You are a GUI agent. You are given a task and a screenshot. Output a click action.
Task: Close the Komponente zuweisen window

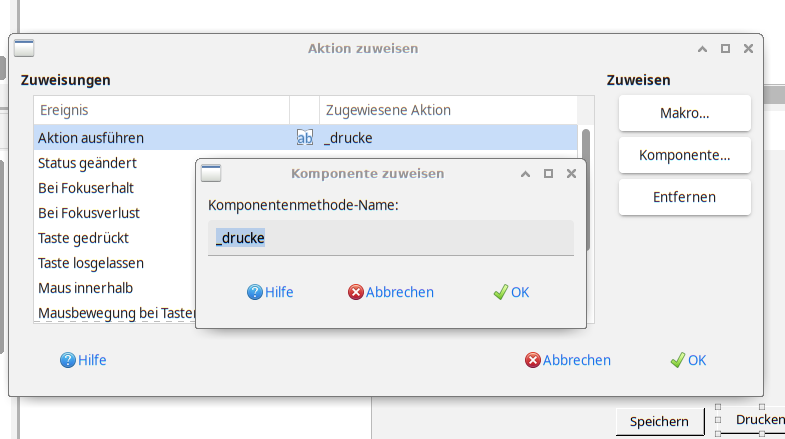pyautogui.click(x=571, y=174)
